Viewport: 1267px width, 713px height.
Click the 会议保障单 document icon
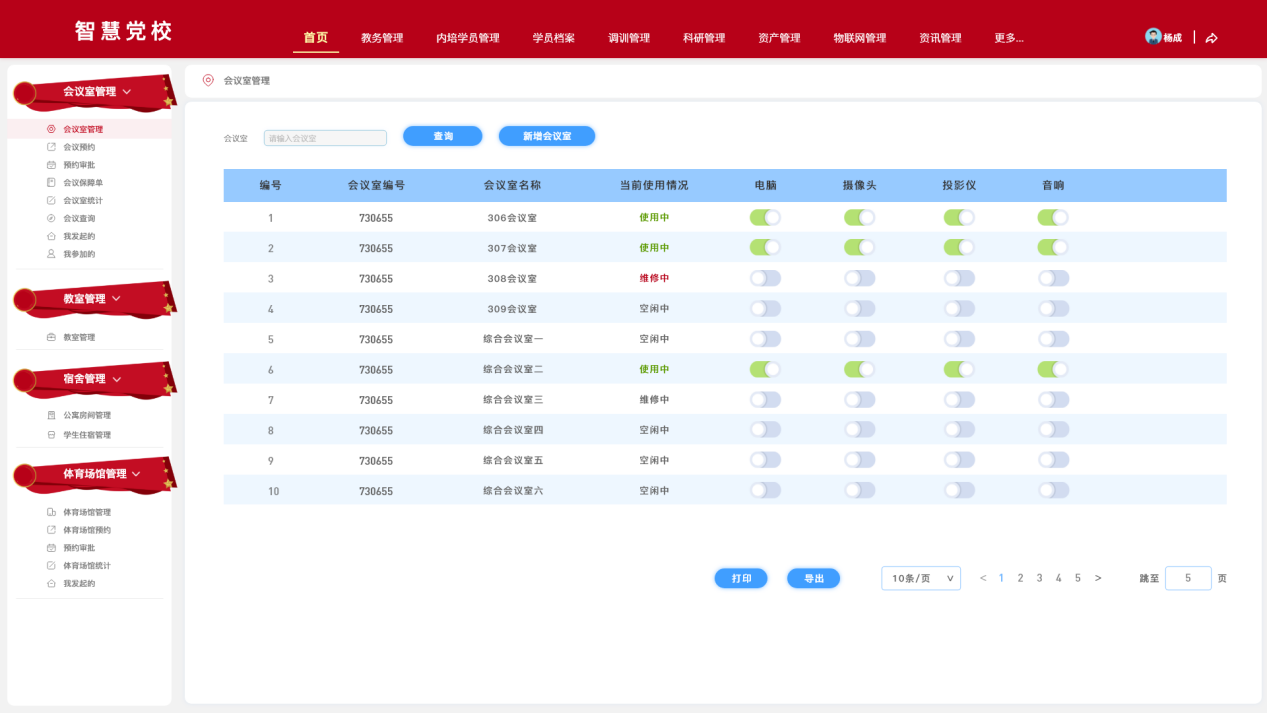click(51, 183)
